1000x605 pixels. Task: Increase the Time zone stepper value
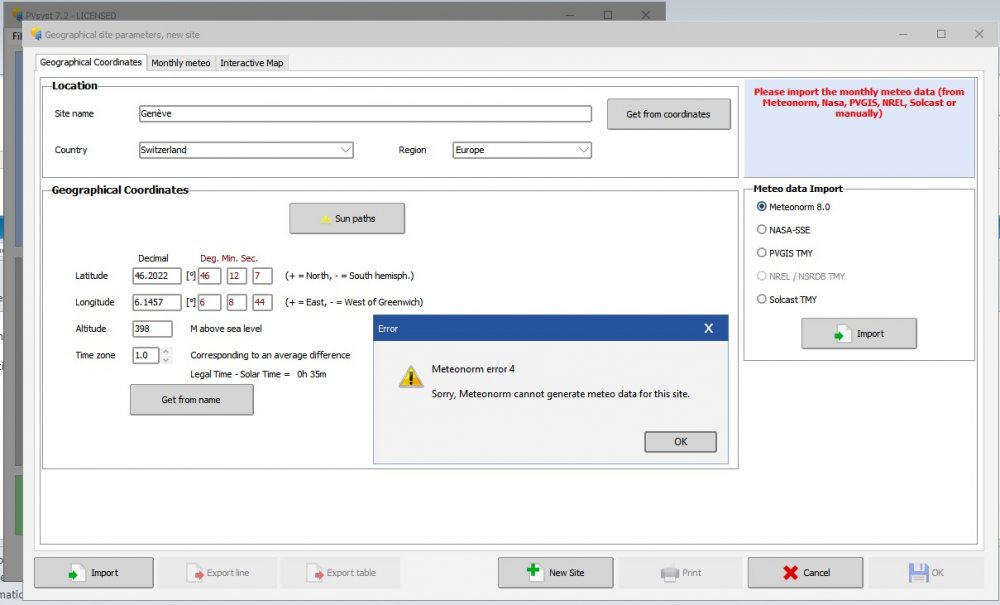[166, 351]
